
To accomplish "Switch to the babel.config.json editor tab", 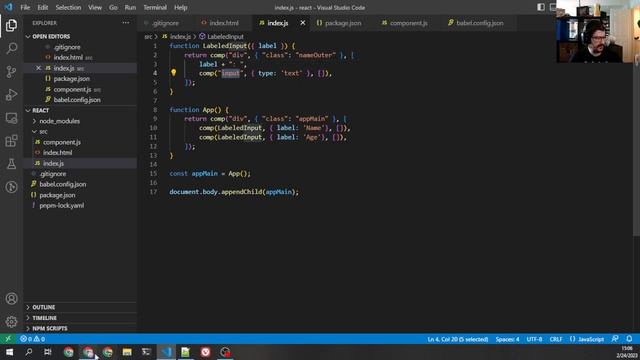I will pyautogui.click(x=479, y=23).
